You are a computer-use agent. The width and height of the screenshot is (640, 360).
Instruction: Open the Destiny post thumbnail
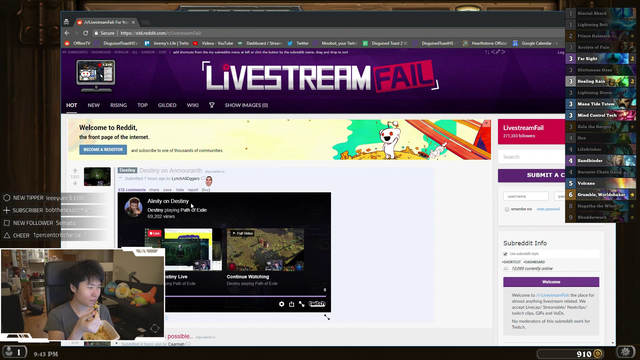[97, 176]
